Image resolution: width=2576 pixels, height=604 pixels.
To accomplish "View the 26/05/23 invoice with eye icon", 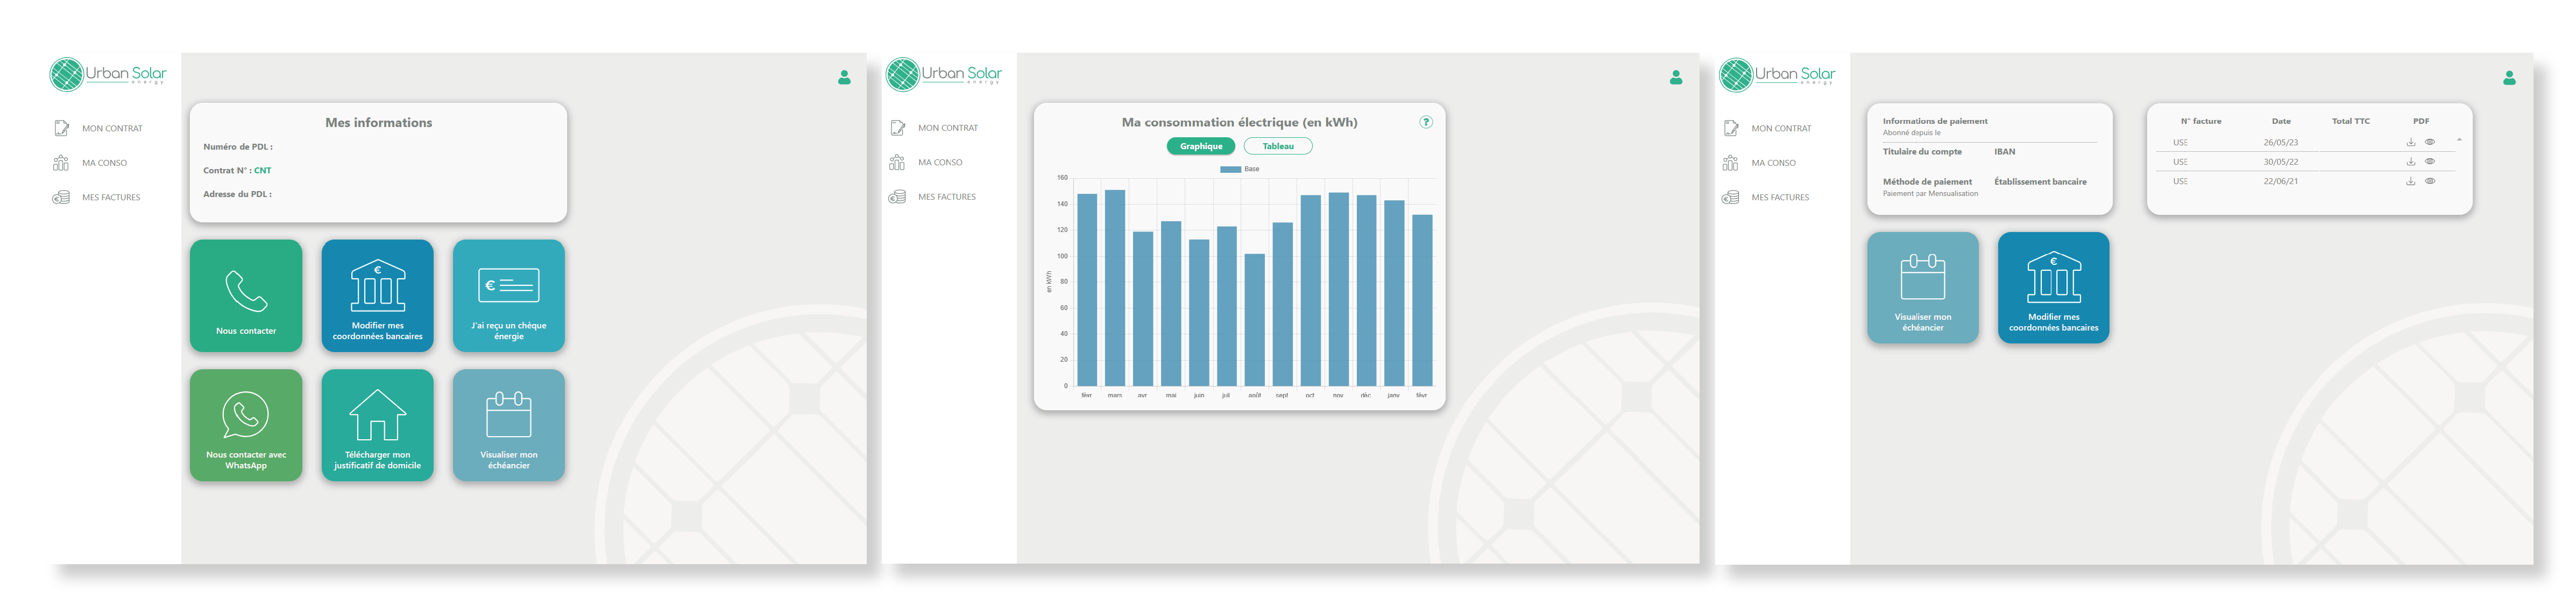I will [2430, 142].
